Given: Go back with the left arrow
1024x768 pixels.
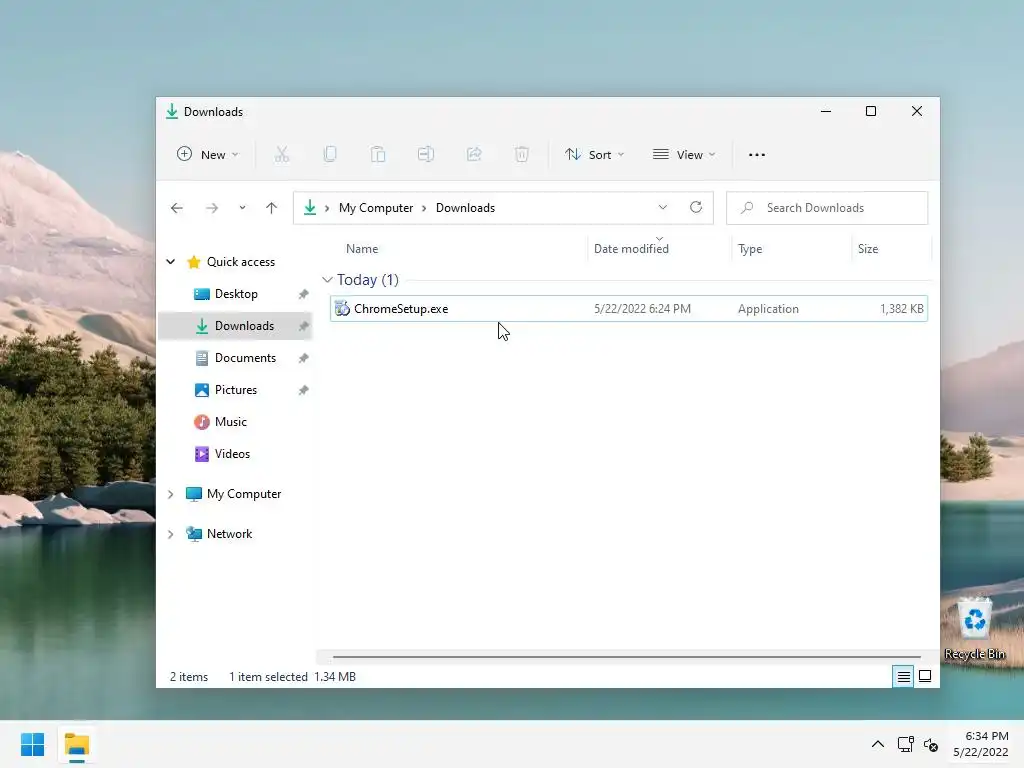Looking at the screenshot, I should pos(176,208).
